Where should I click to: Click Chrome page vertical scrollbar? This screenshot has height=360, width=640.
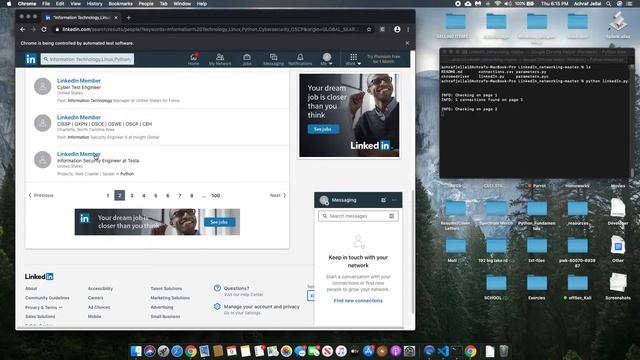413,251
